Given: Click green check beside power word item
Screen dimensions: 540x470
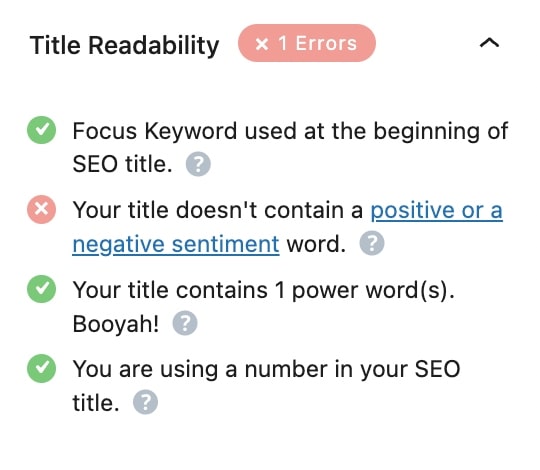Looking at the screenshot, I should point(41,289).
